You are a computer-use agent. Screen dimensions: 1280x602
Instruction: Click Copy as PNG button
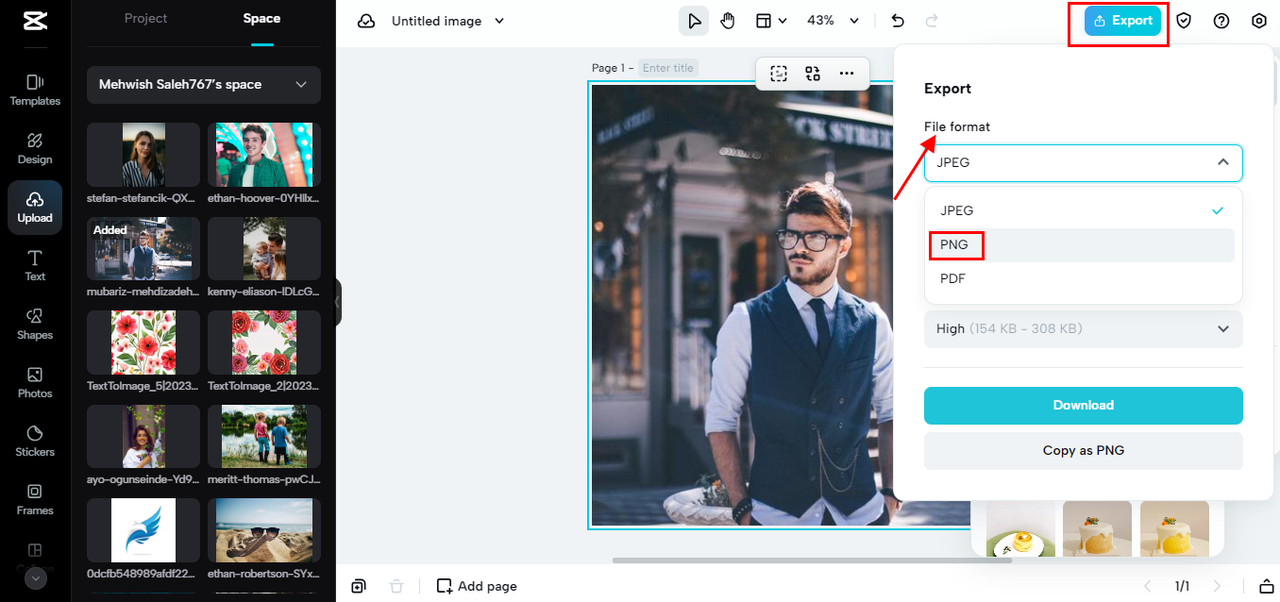pos(1083,451)
